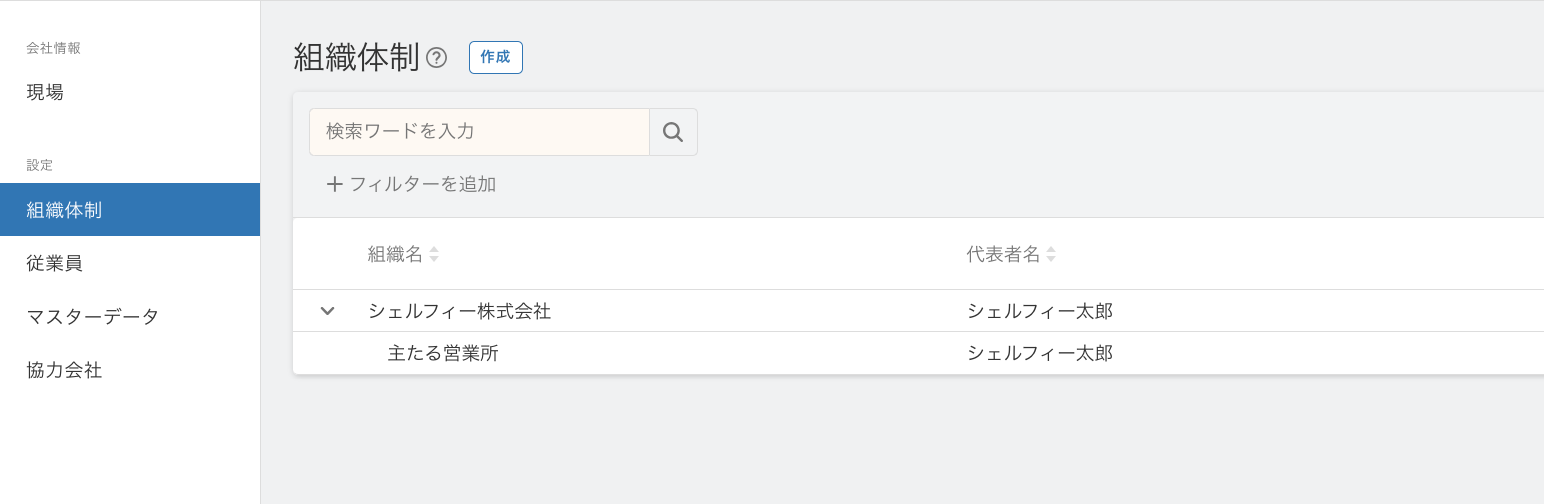The image size is (1544, 504).
Task: Click the 作成 button
Action: pos(495,57)
